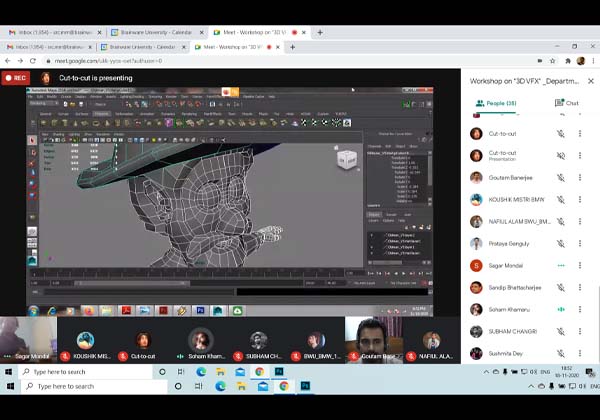Click the Maya range slider bar
This screenshot has height=420, width=600.
point(130,283)
